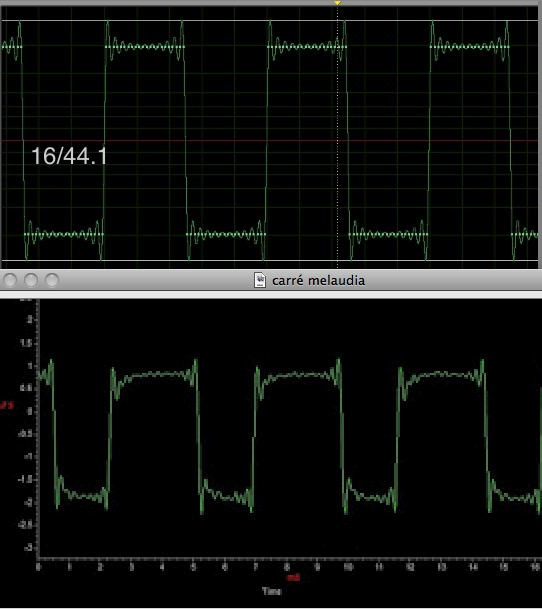
Task: Click the Time axis label
Action: tap(272, 591)
